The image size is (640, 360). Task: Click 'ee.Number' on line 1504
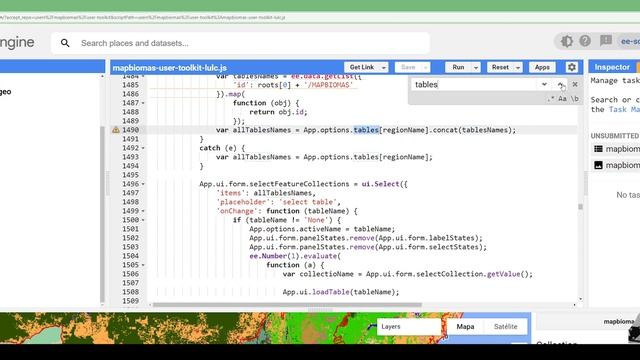[x=268, y=256]
